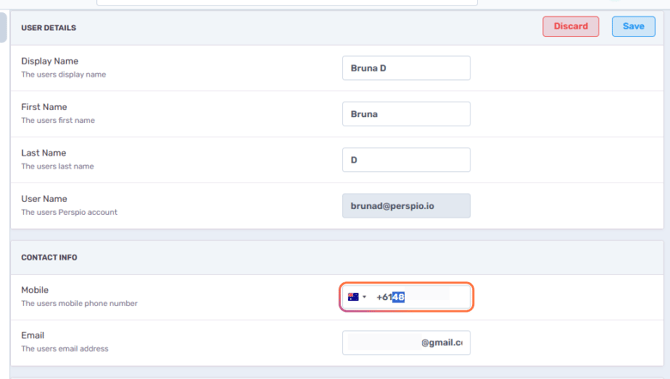Click the partially visible box above User Details

(x=287, y=3)
